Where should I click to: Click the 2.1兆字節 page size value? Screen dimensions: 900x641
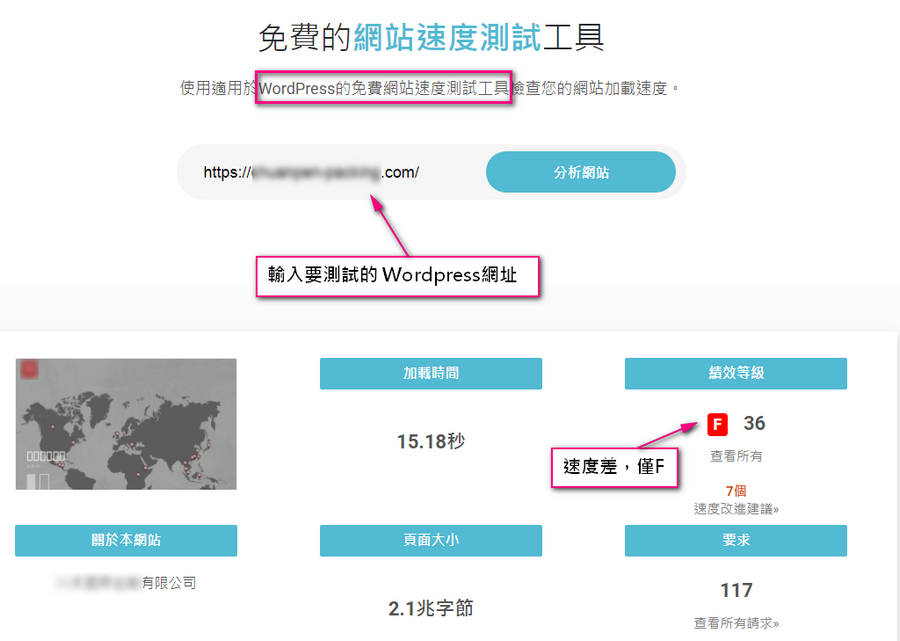(431, 608)
